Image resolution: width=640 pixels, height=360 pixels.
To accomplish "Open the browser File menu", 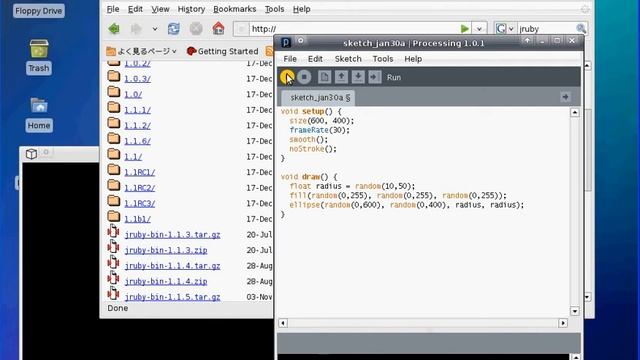I will click(x=113, y=9).
